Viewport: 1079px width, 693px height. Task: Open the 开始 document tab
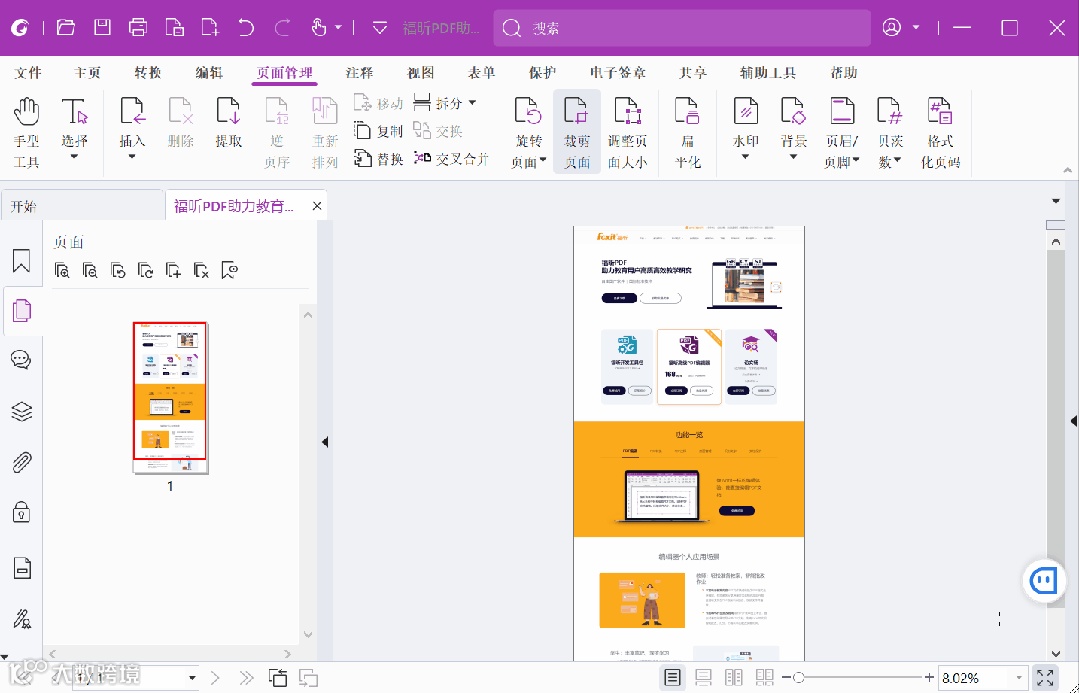pyautogui.click(x=24, y=206)
